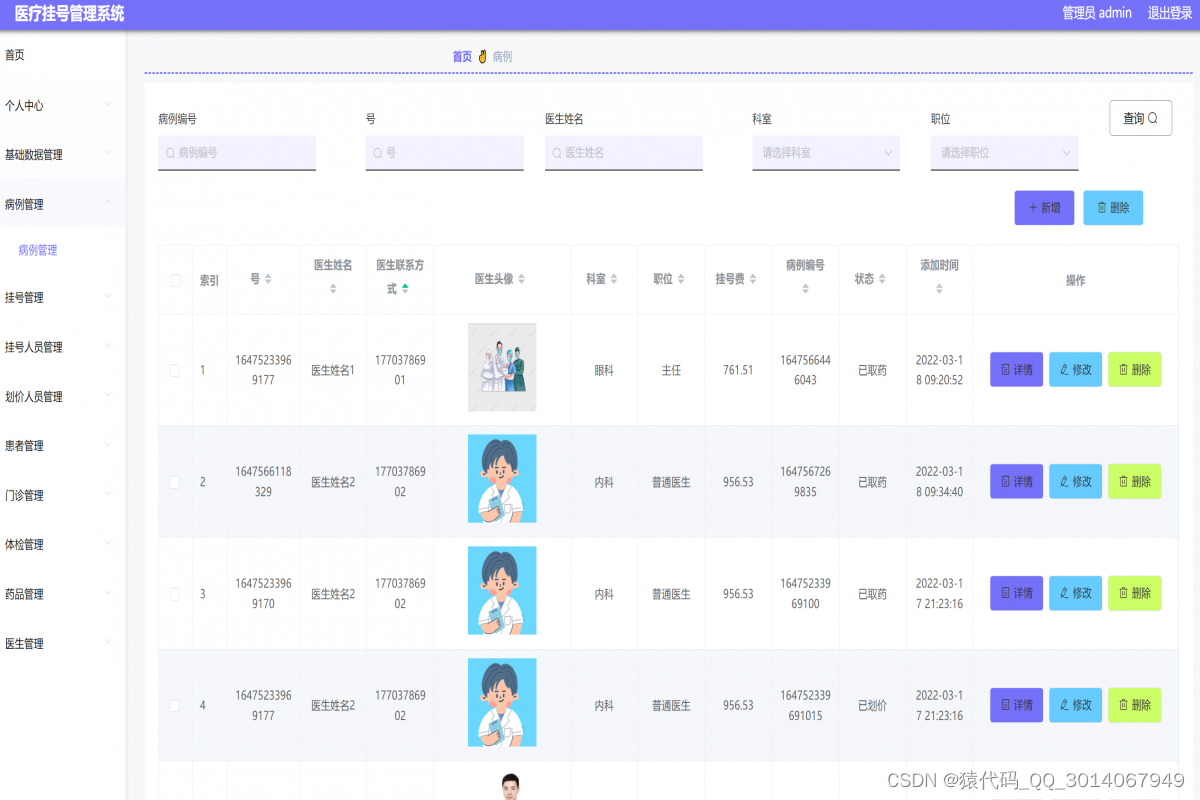Viewport: 1200px width, 800px height.
Task: Open doctor avatar image in row 3
Action: [x=502, y=590]
